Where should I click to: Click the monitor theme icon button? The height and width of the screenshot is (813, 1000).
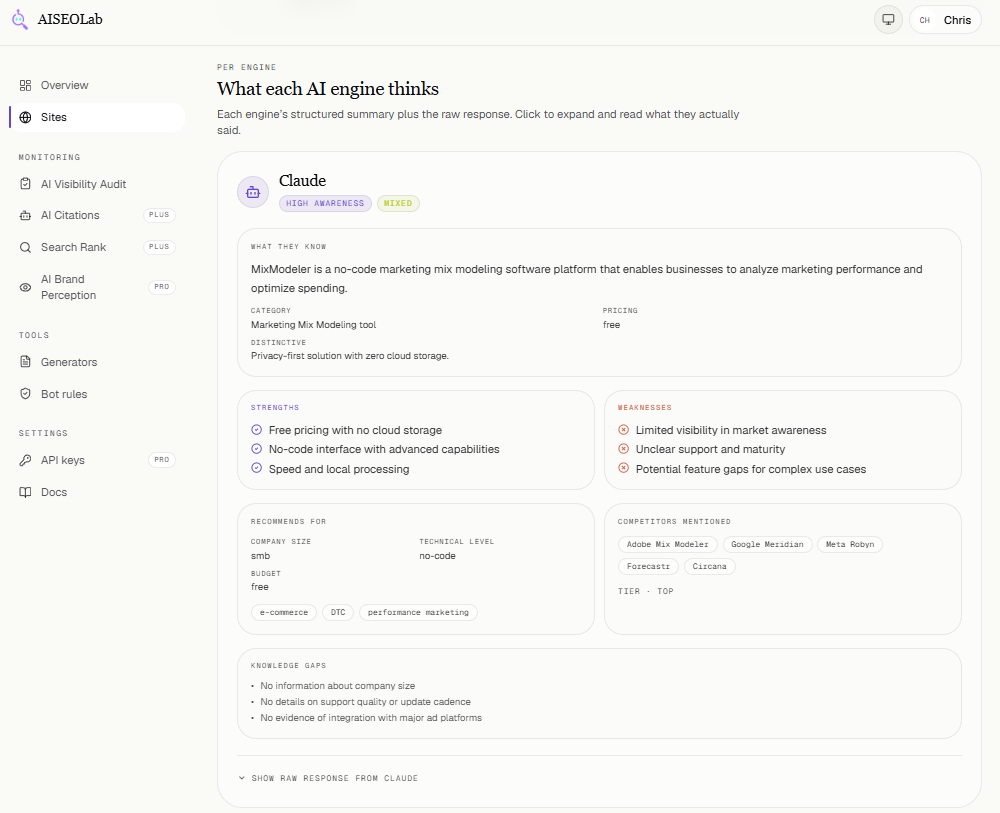(x=888, y=20)
